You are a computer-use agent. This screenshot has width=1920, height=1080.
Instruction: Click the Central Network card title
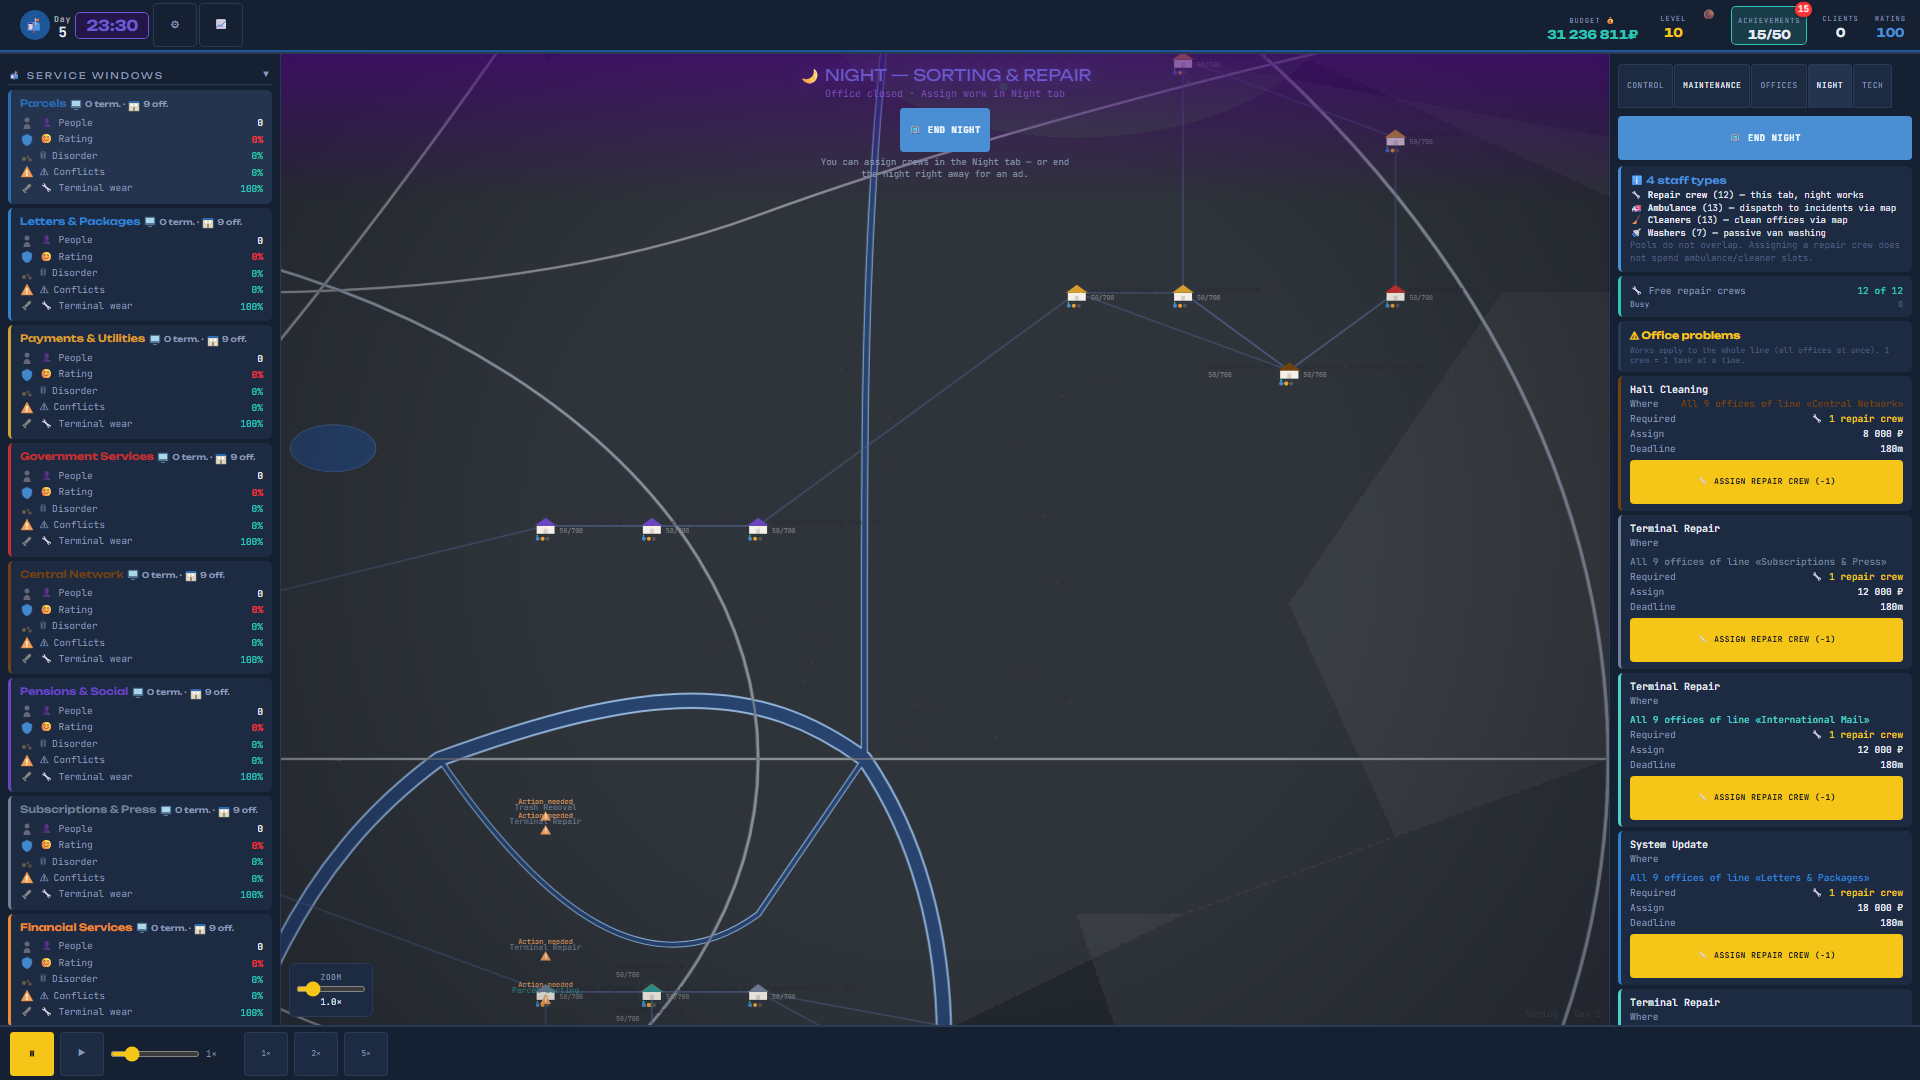[72, 575]
